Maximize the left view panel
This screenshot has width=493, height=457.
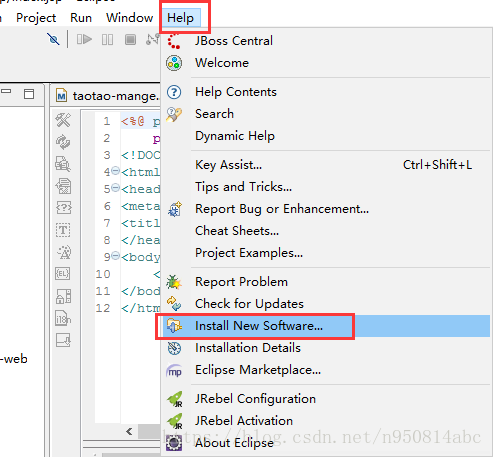click(29, 94)
